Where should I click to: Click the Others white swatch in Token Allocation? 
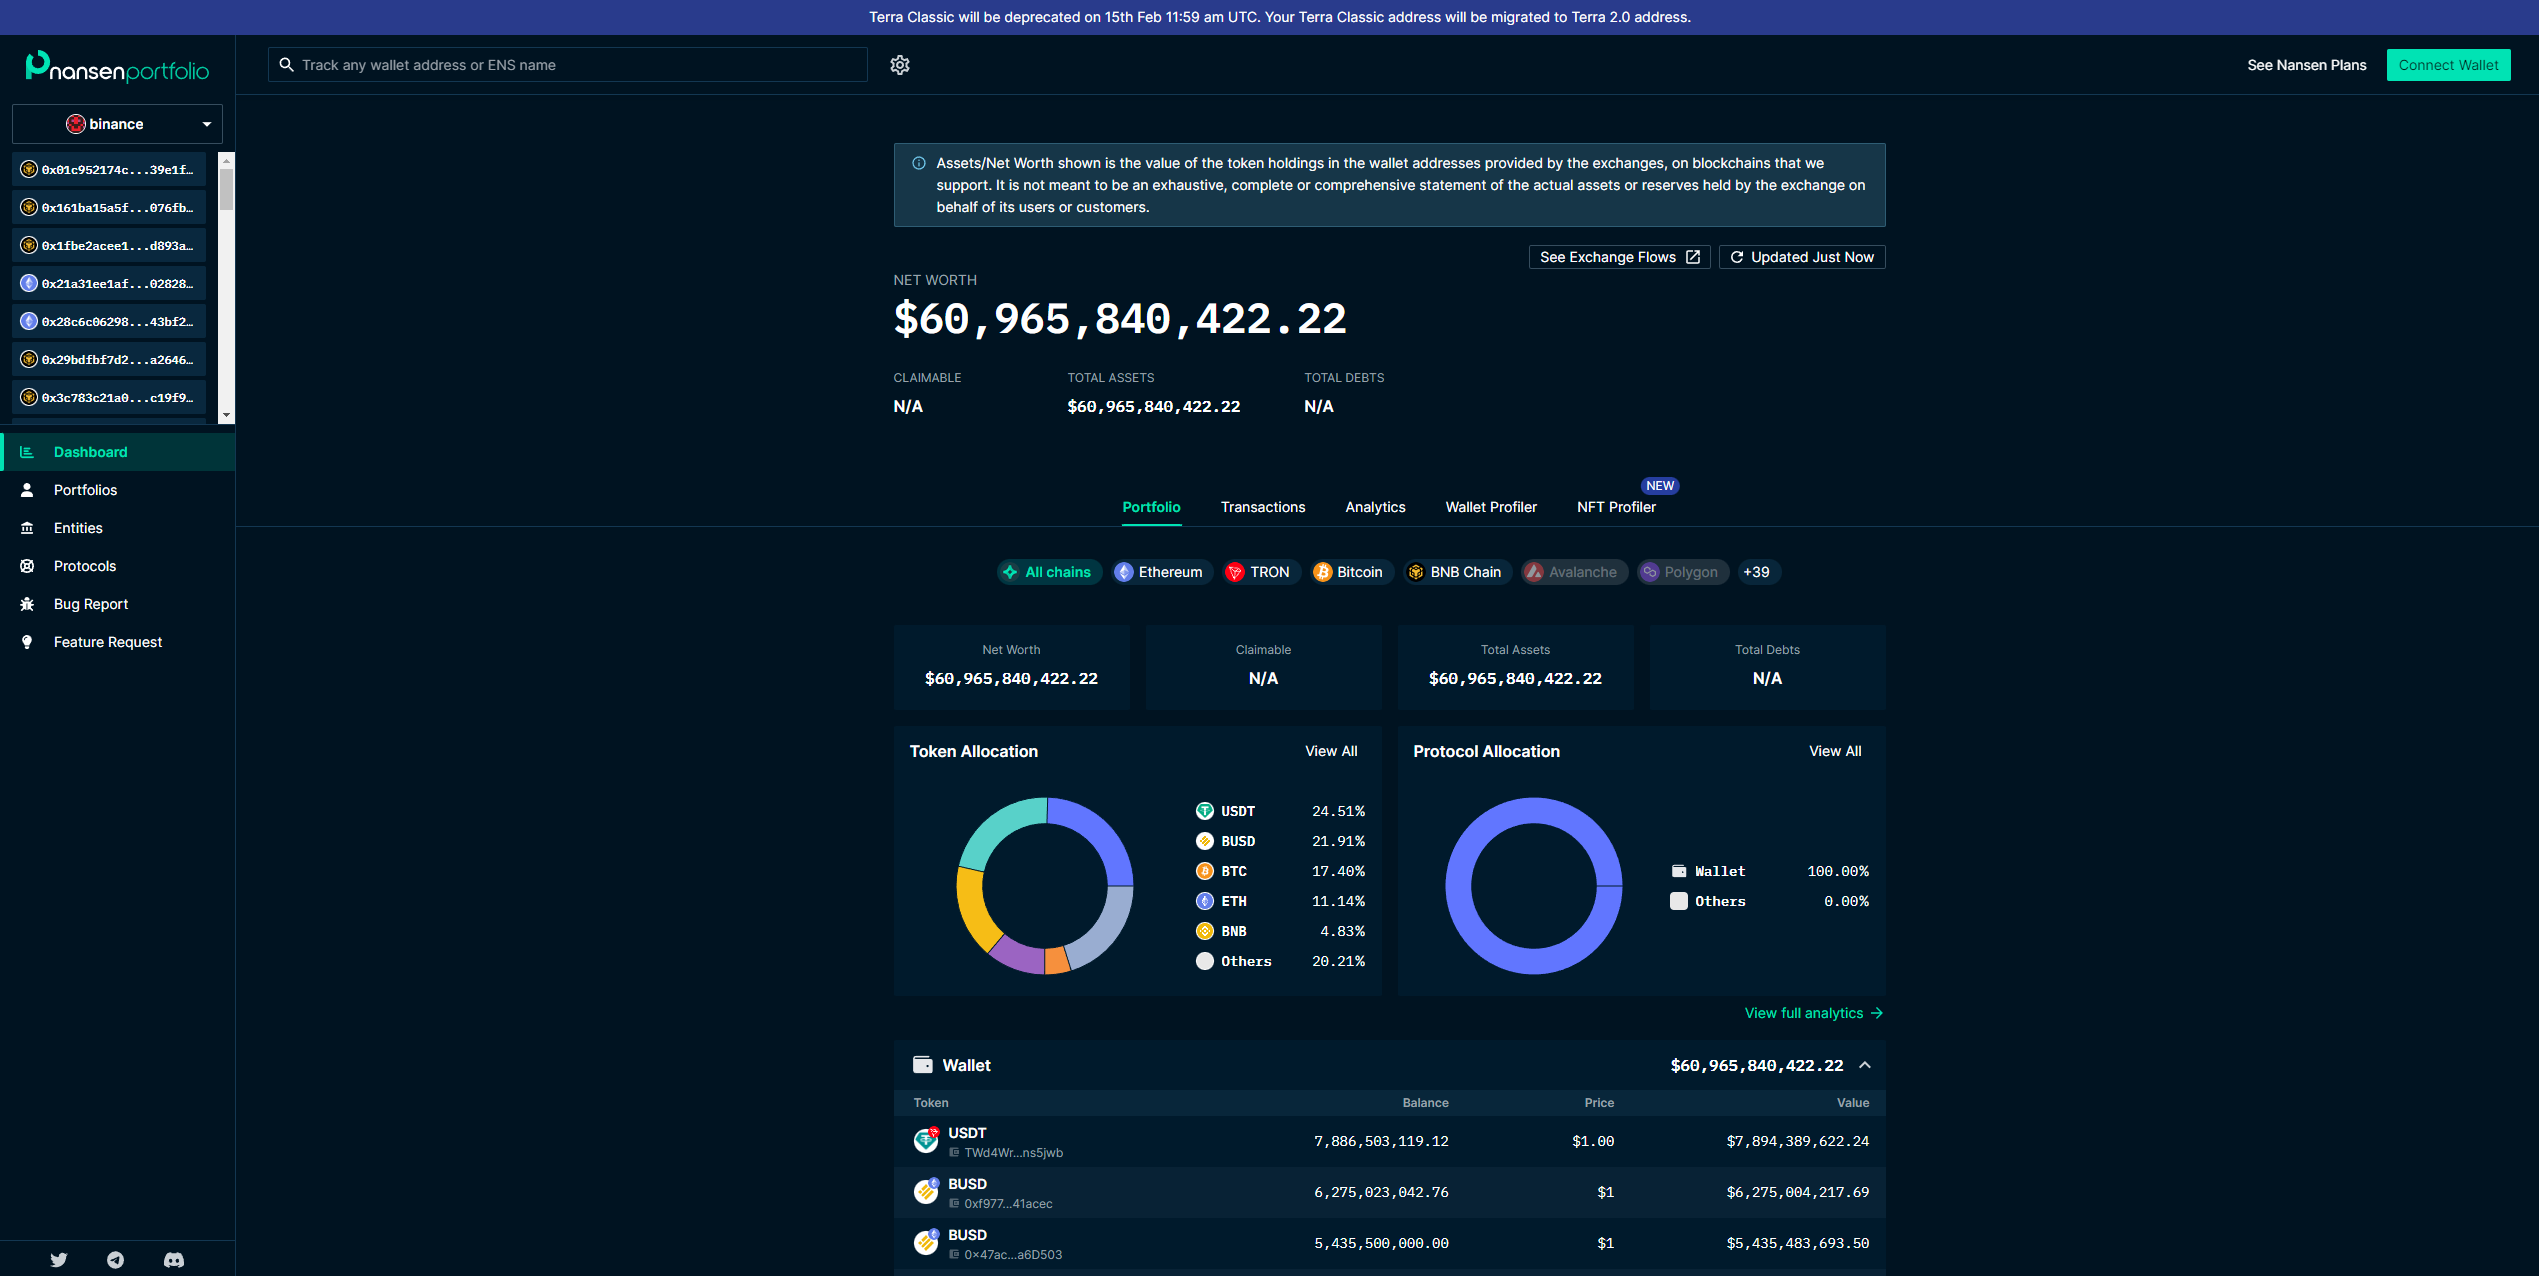[x=1205, y=961]
